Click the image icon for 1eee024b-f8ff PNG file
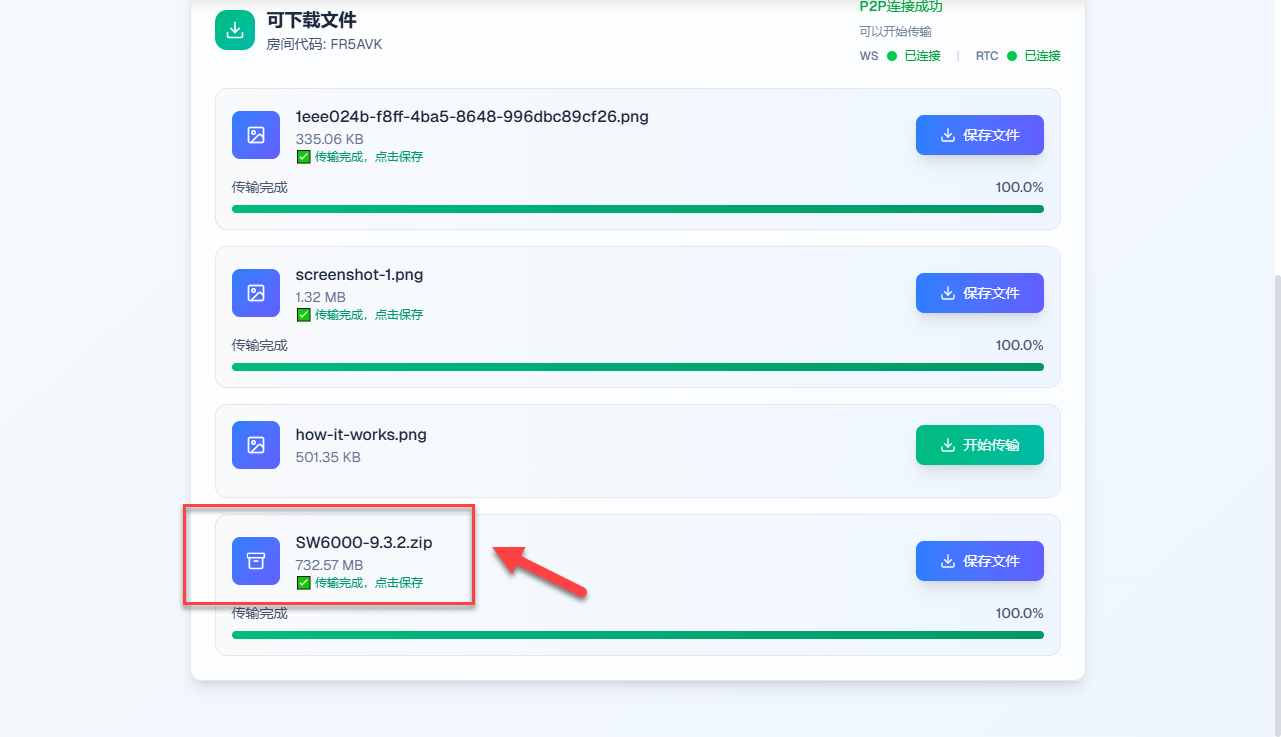The width and height of the screenshot is (1281, 737). (x=256, y=135)
